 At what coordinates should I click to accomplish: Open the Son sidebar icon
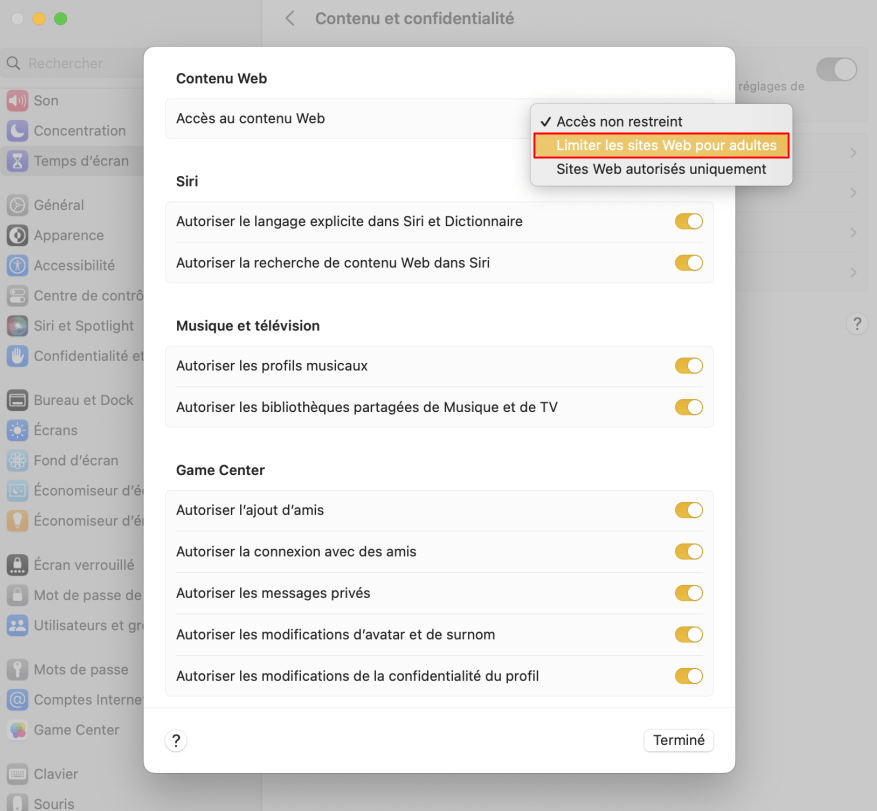click(x=17, y=101)
